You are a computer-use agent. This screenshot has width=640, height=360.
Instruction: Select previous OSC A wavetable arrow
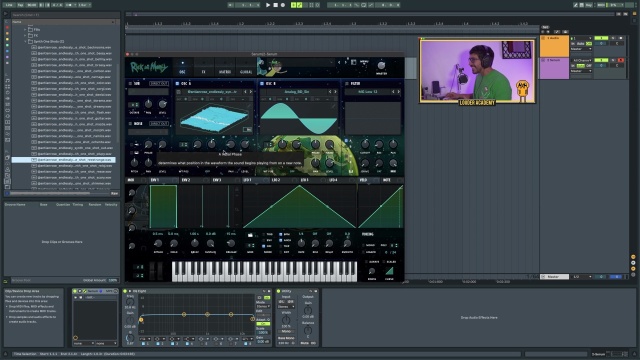(x=245, y=92)
